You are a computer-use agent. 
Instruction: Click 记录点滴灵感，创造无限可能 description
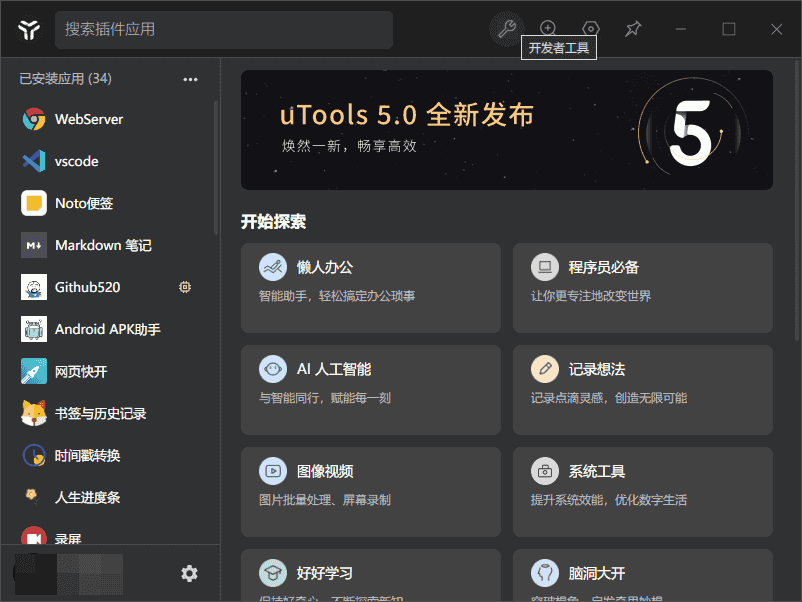pos(609,398)
